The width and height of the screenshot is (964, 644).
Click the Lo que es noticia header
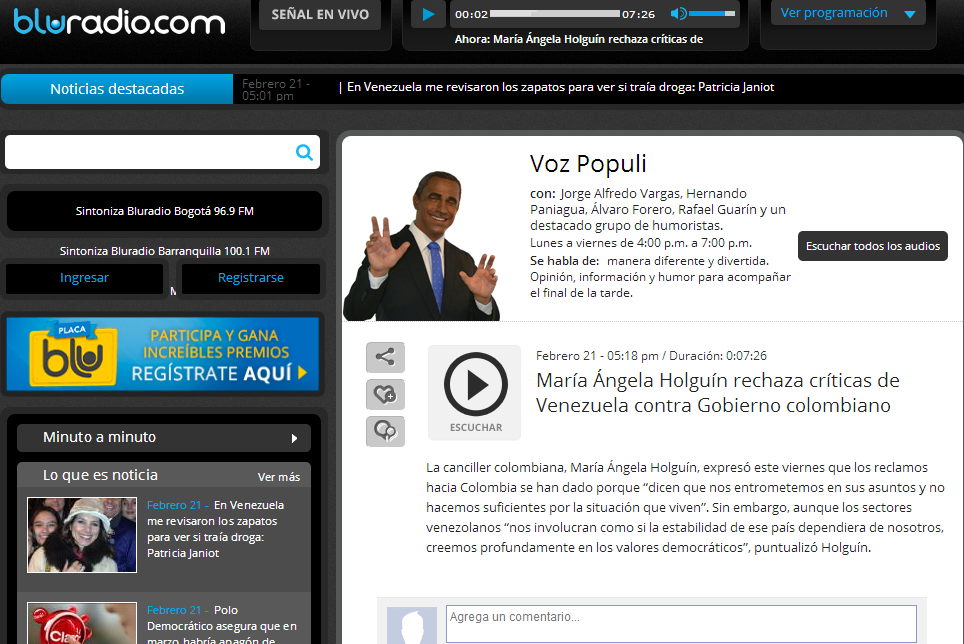point(100,475)
